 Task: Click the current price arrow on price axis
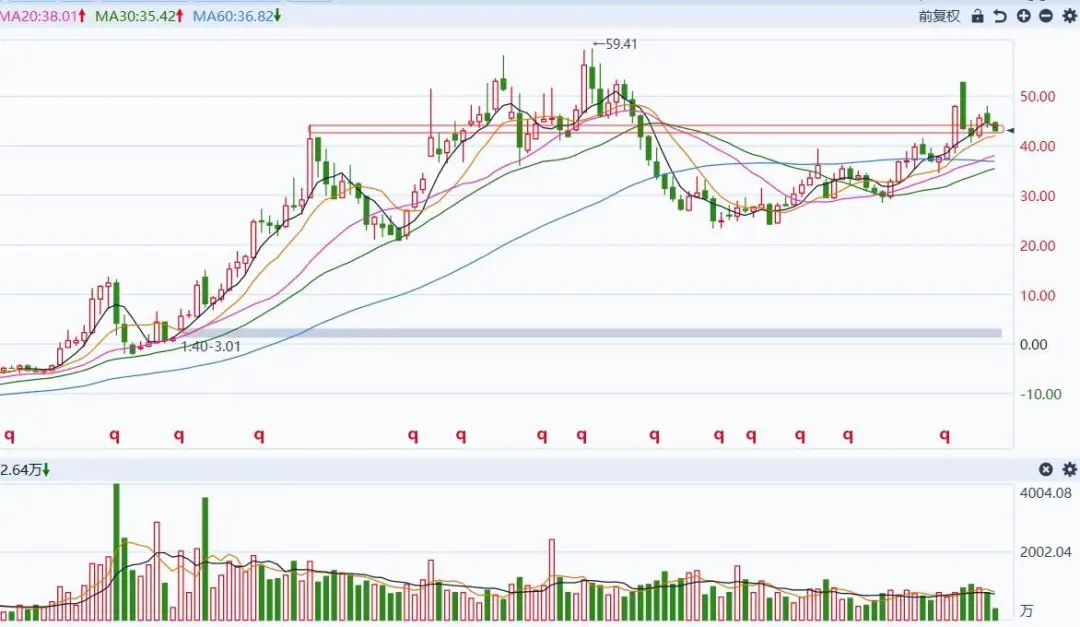coord(1011,131)
